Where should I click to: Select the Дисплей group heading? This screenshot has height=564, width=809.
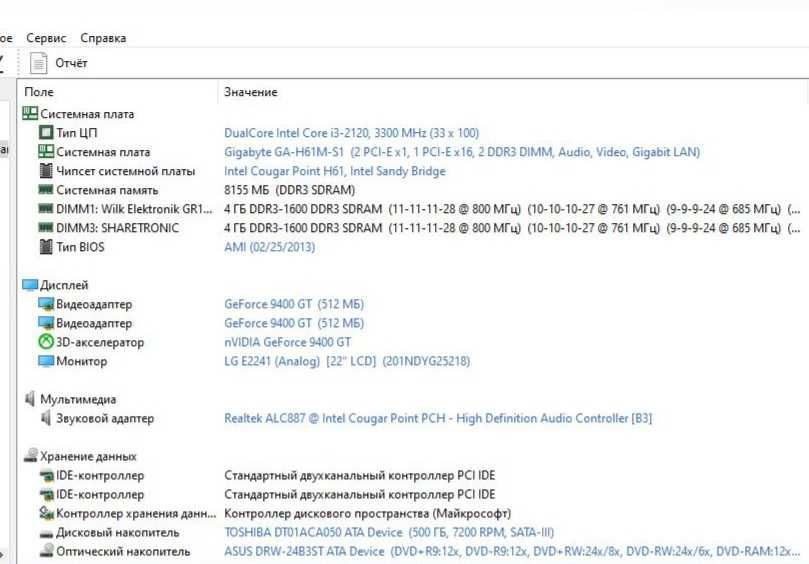[64, 285]
